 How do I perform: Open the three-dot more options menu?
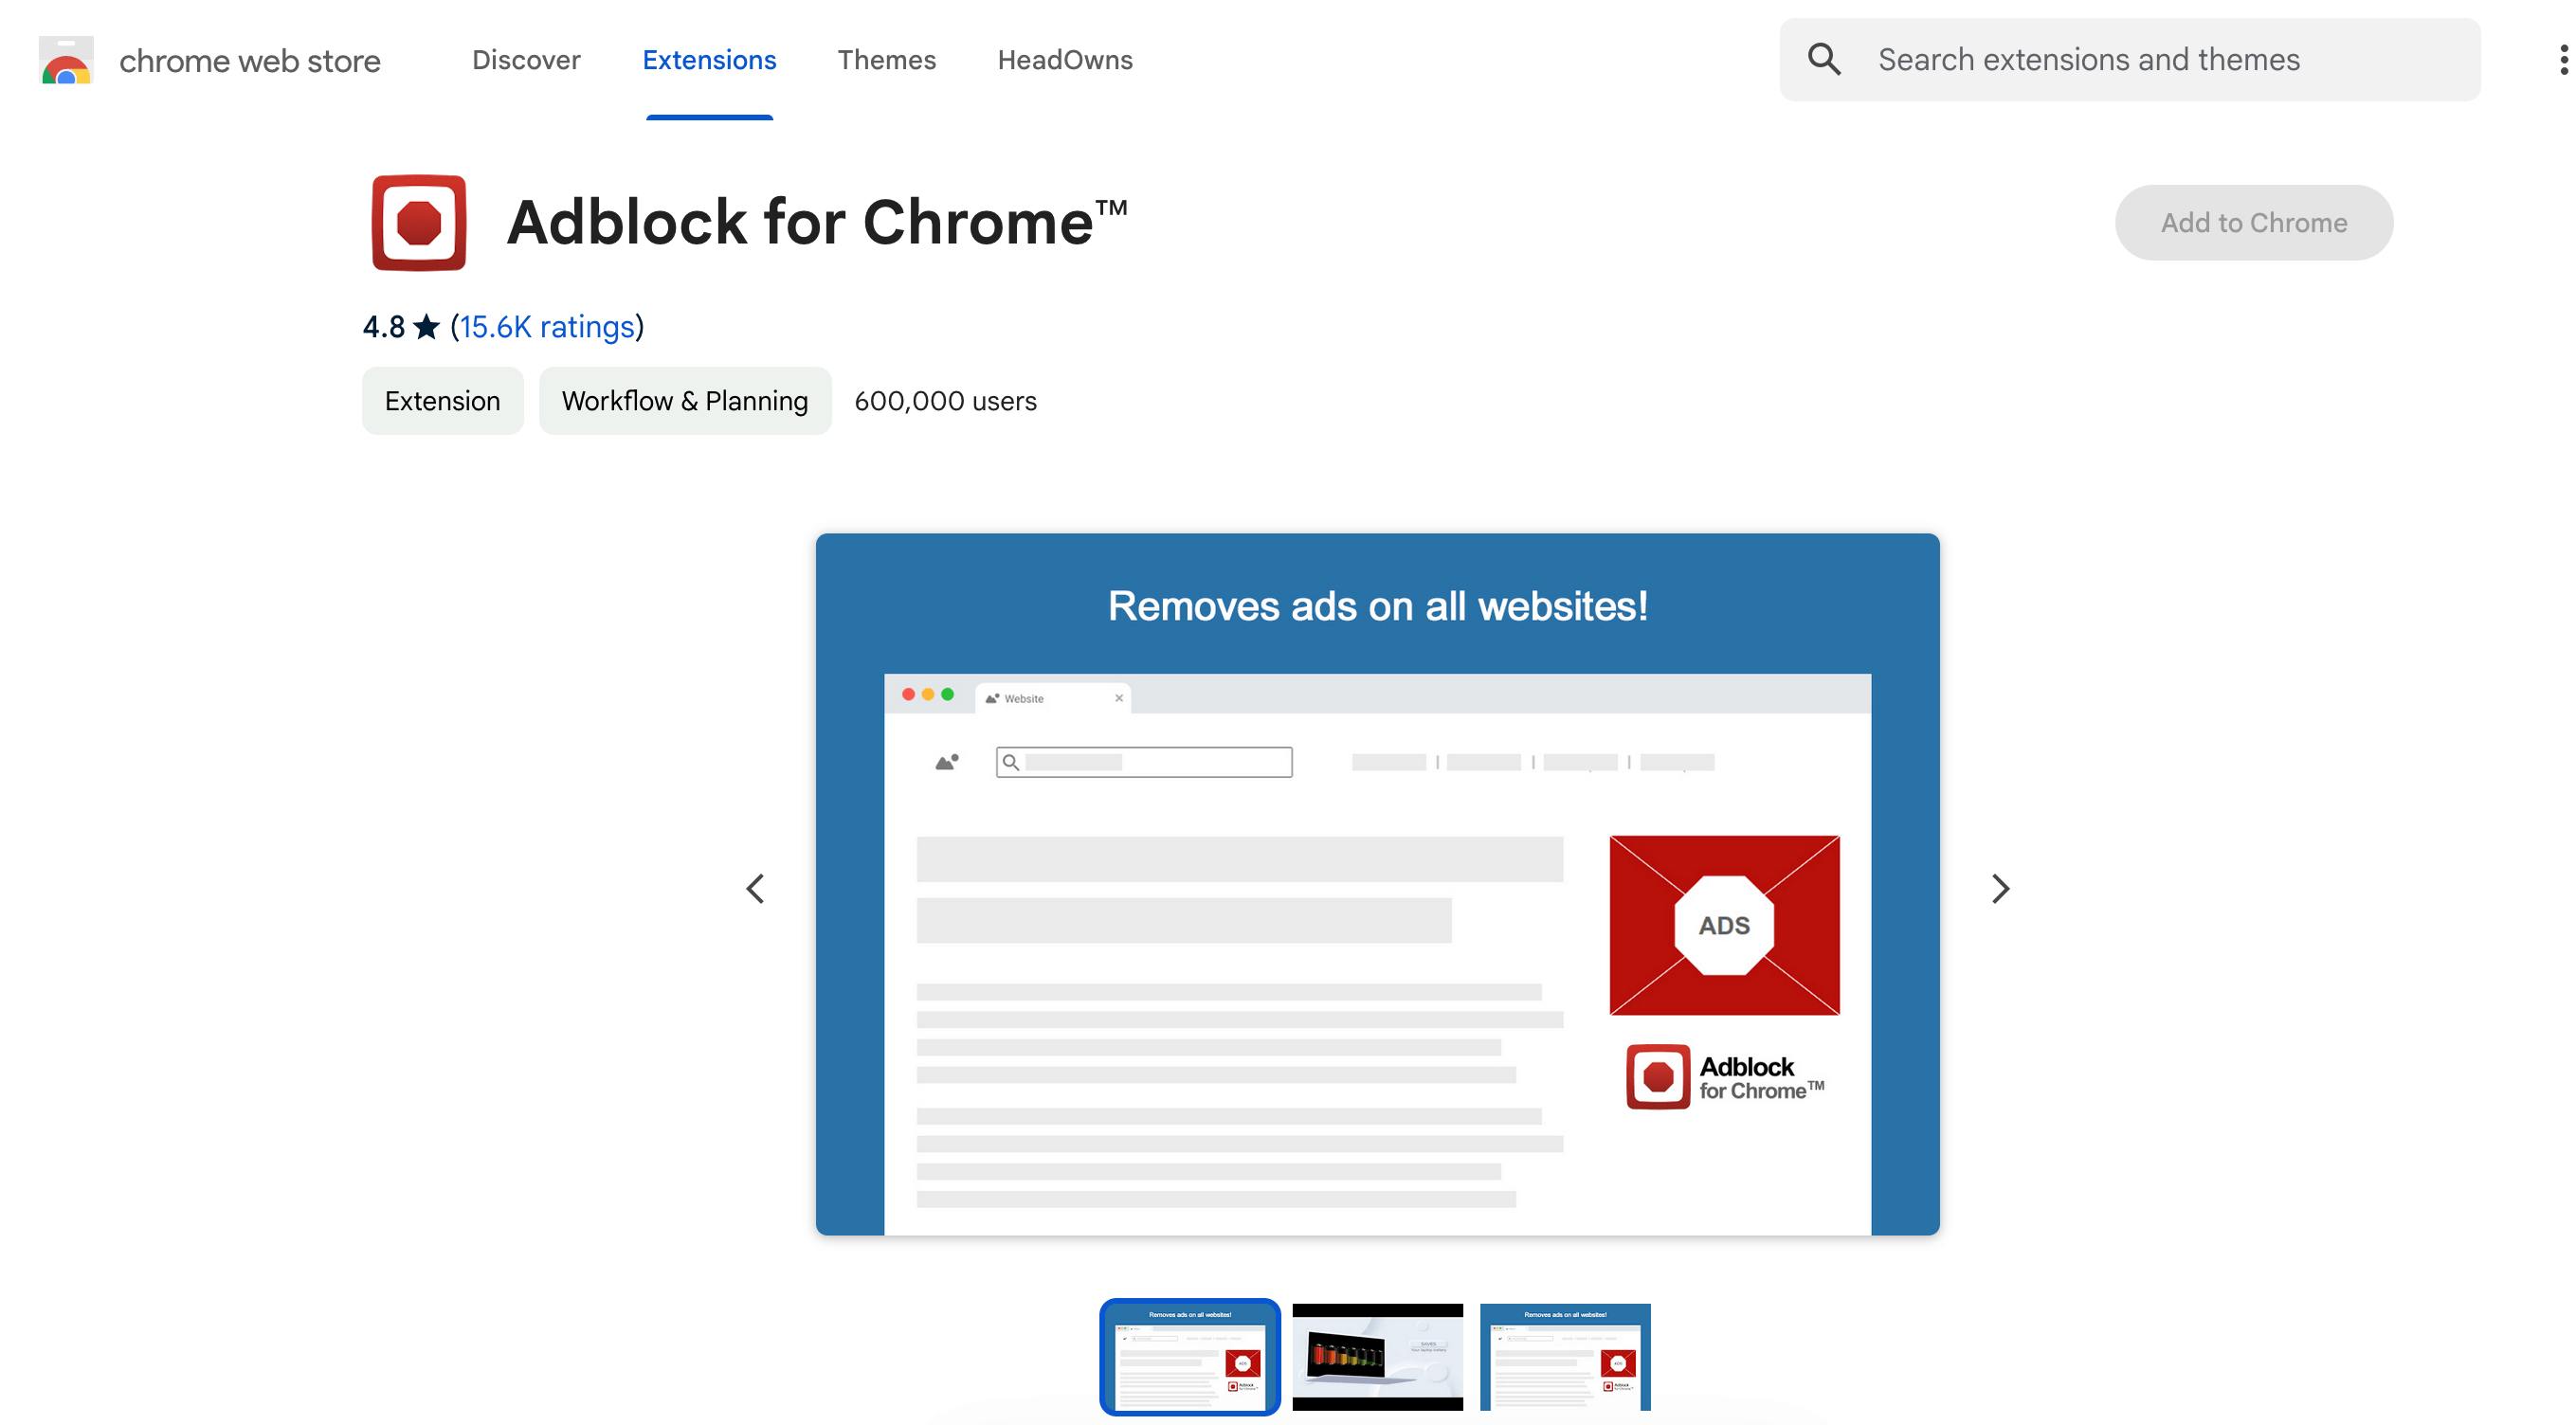point(2562,60)
